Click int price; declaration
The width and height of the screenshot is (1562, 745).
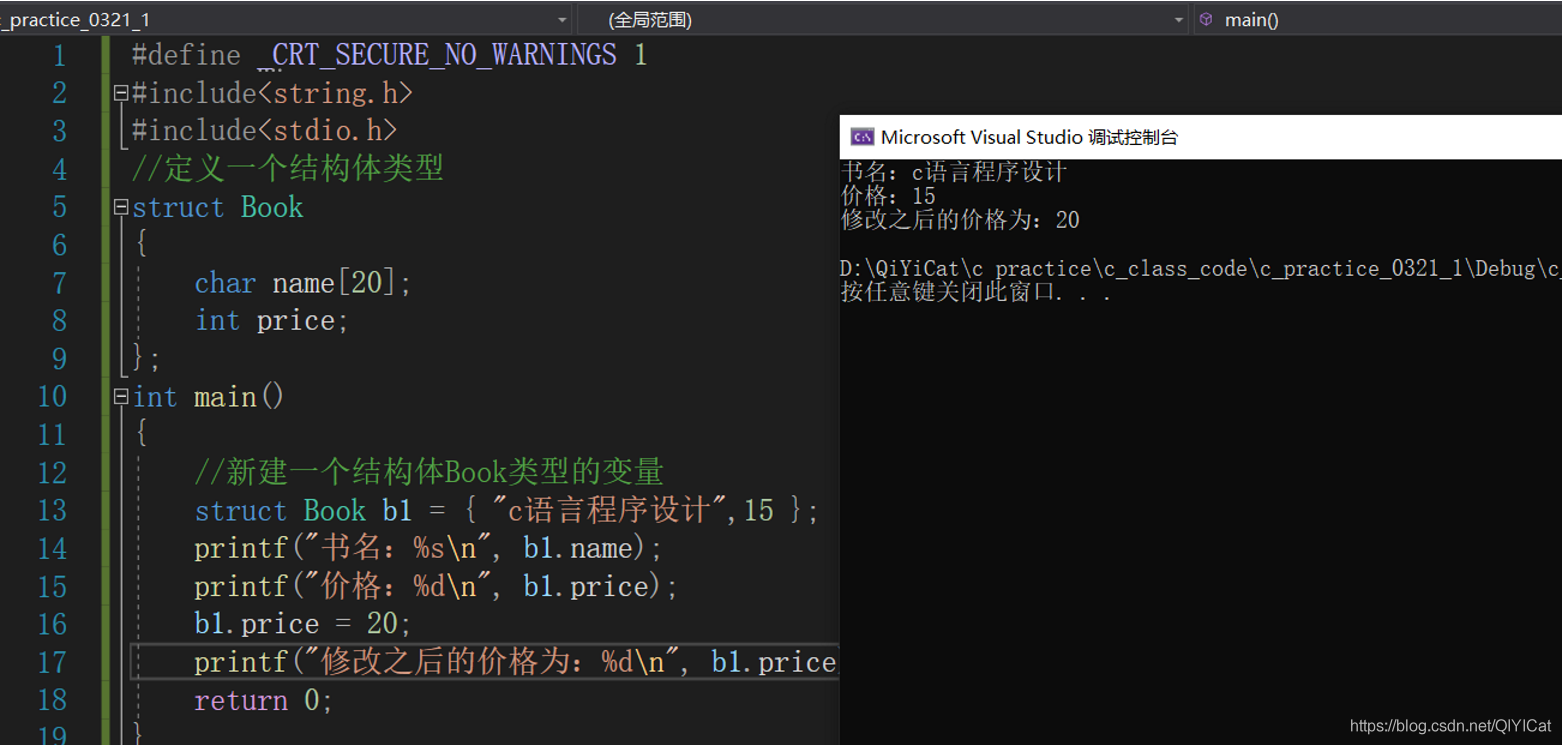pos(272,321)
